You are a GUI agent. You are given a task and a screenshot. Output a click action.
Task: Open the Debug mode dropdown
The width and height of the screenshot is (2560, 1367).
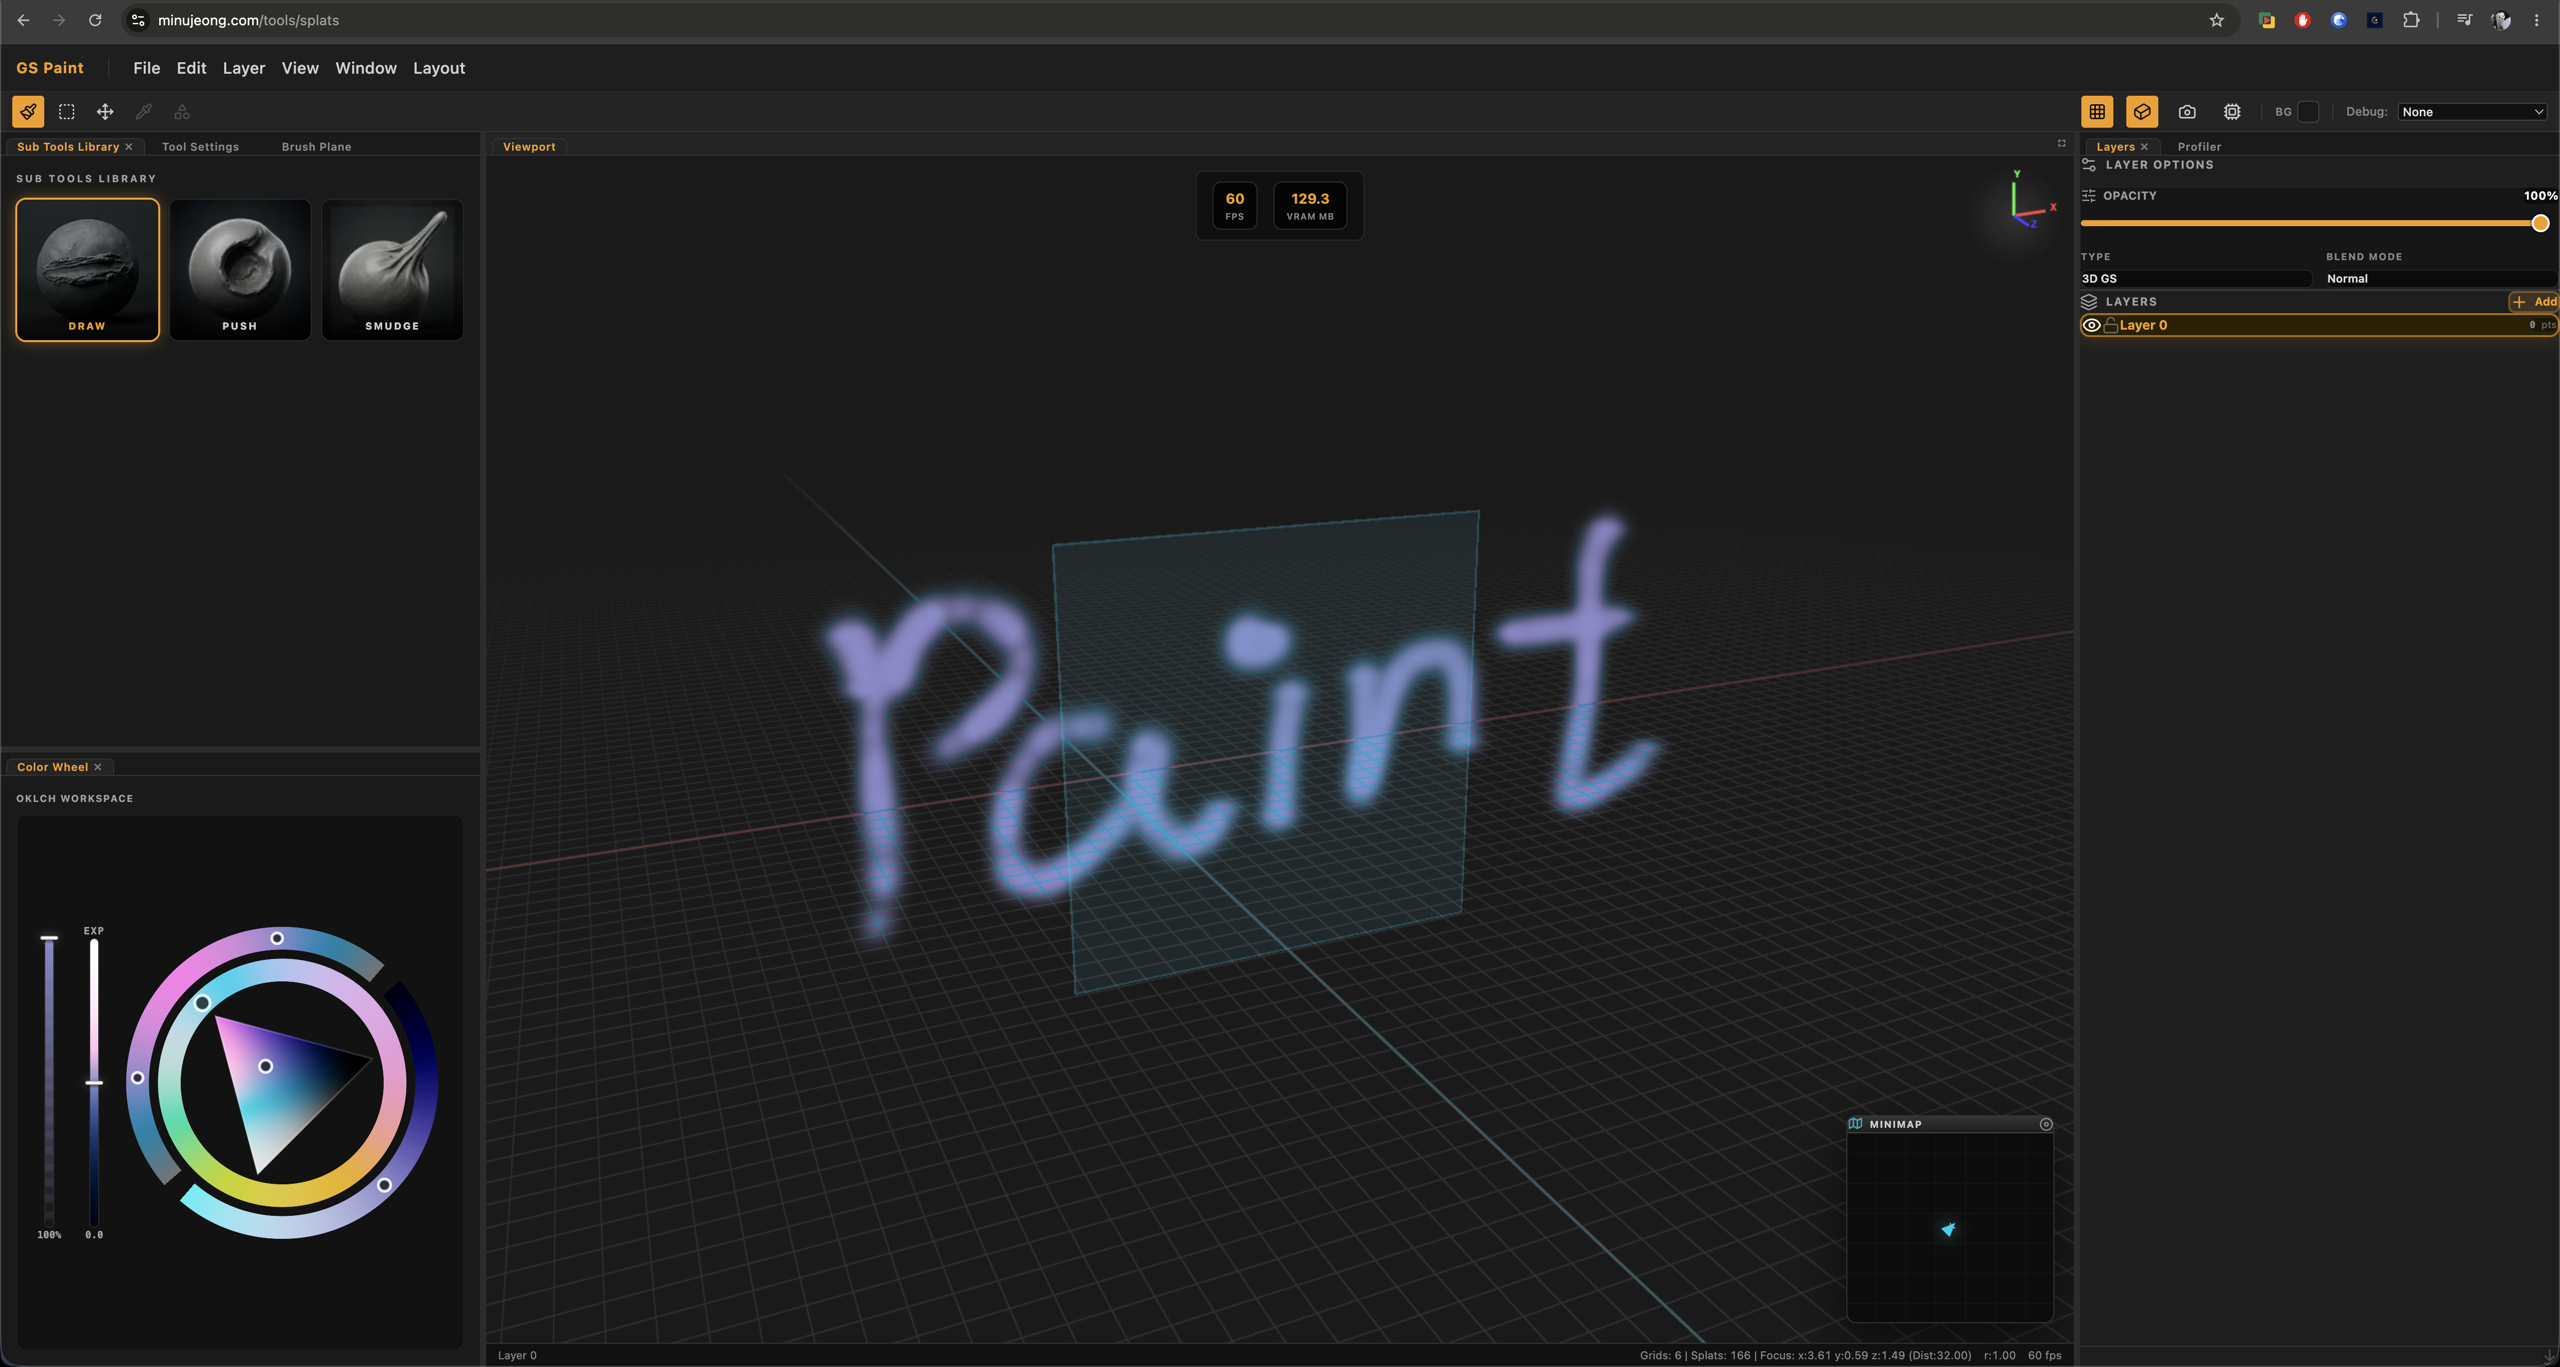tap(2473, 112)
